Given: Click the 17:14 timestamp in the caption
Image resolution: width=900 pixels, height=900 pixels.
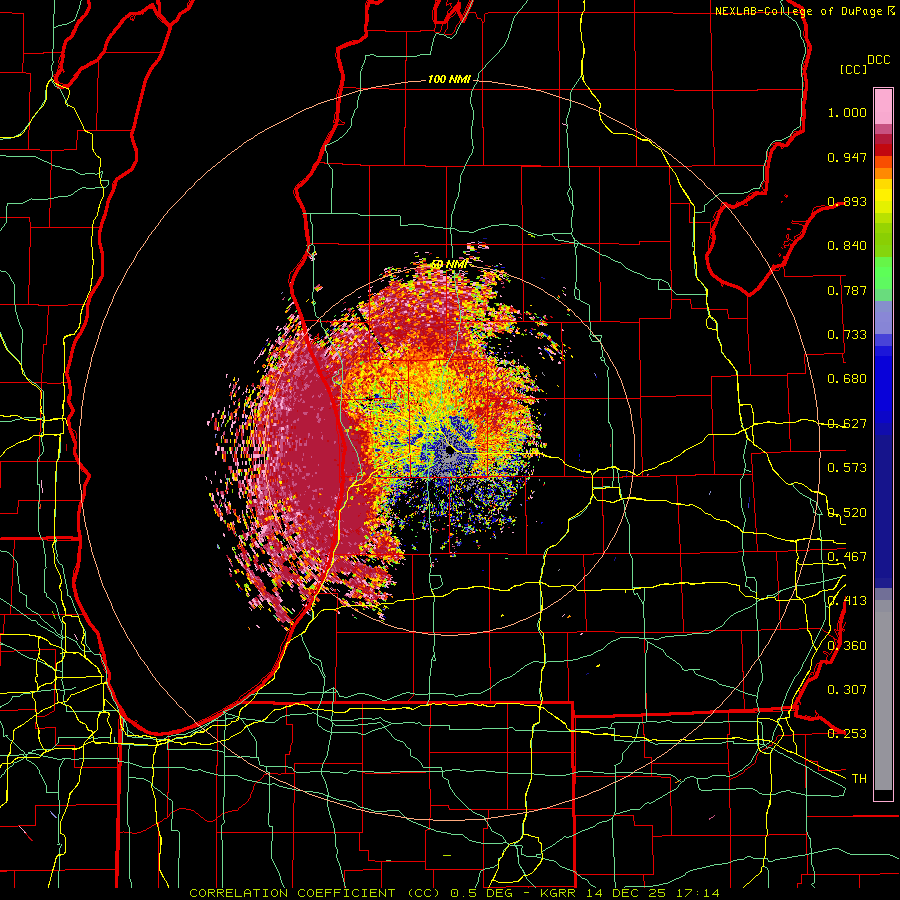Looking at the screenshot, I should point(697,893).
